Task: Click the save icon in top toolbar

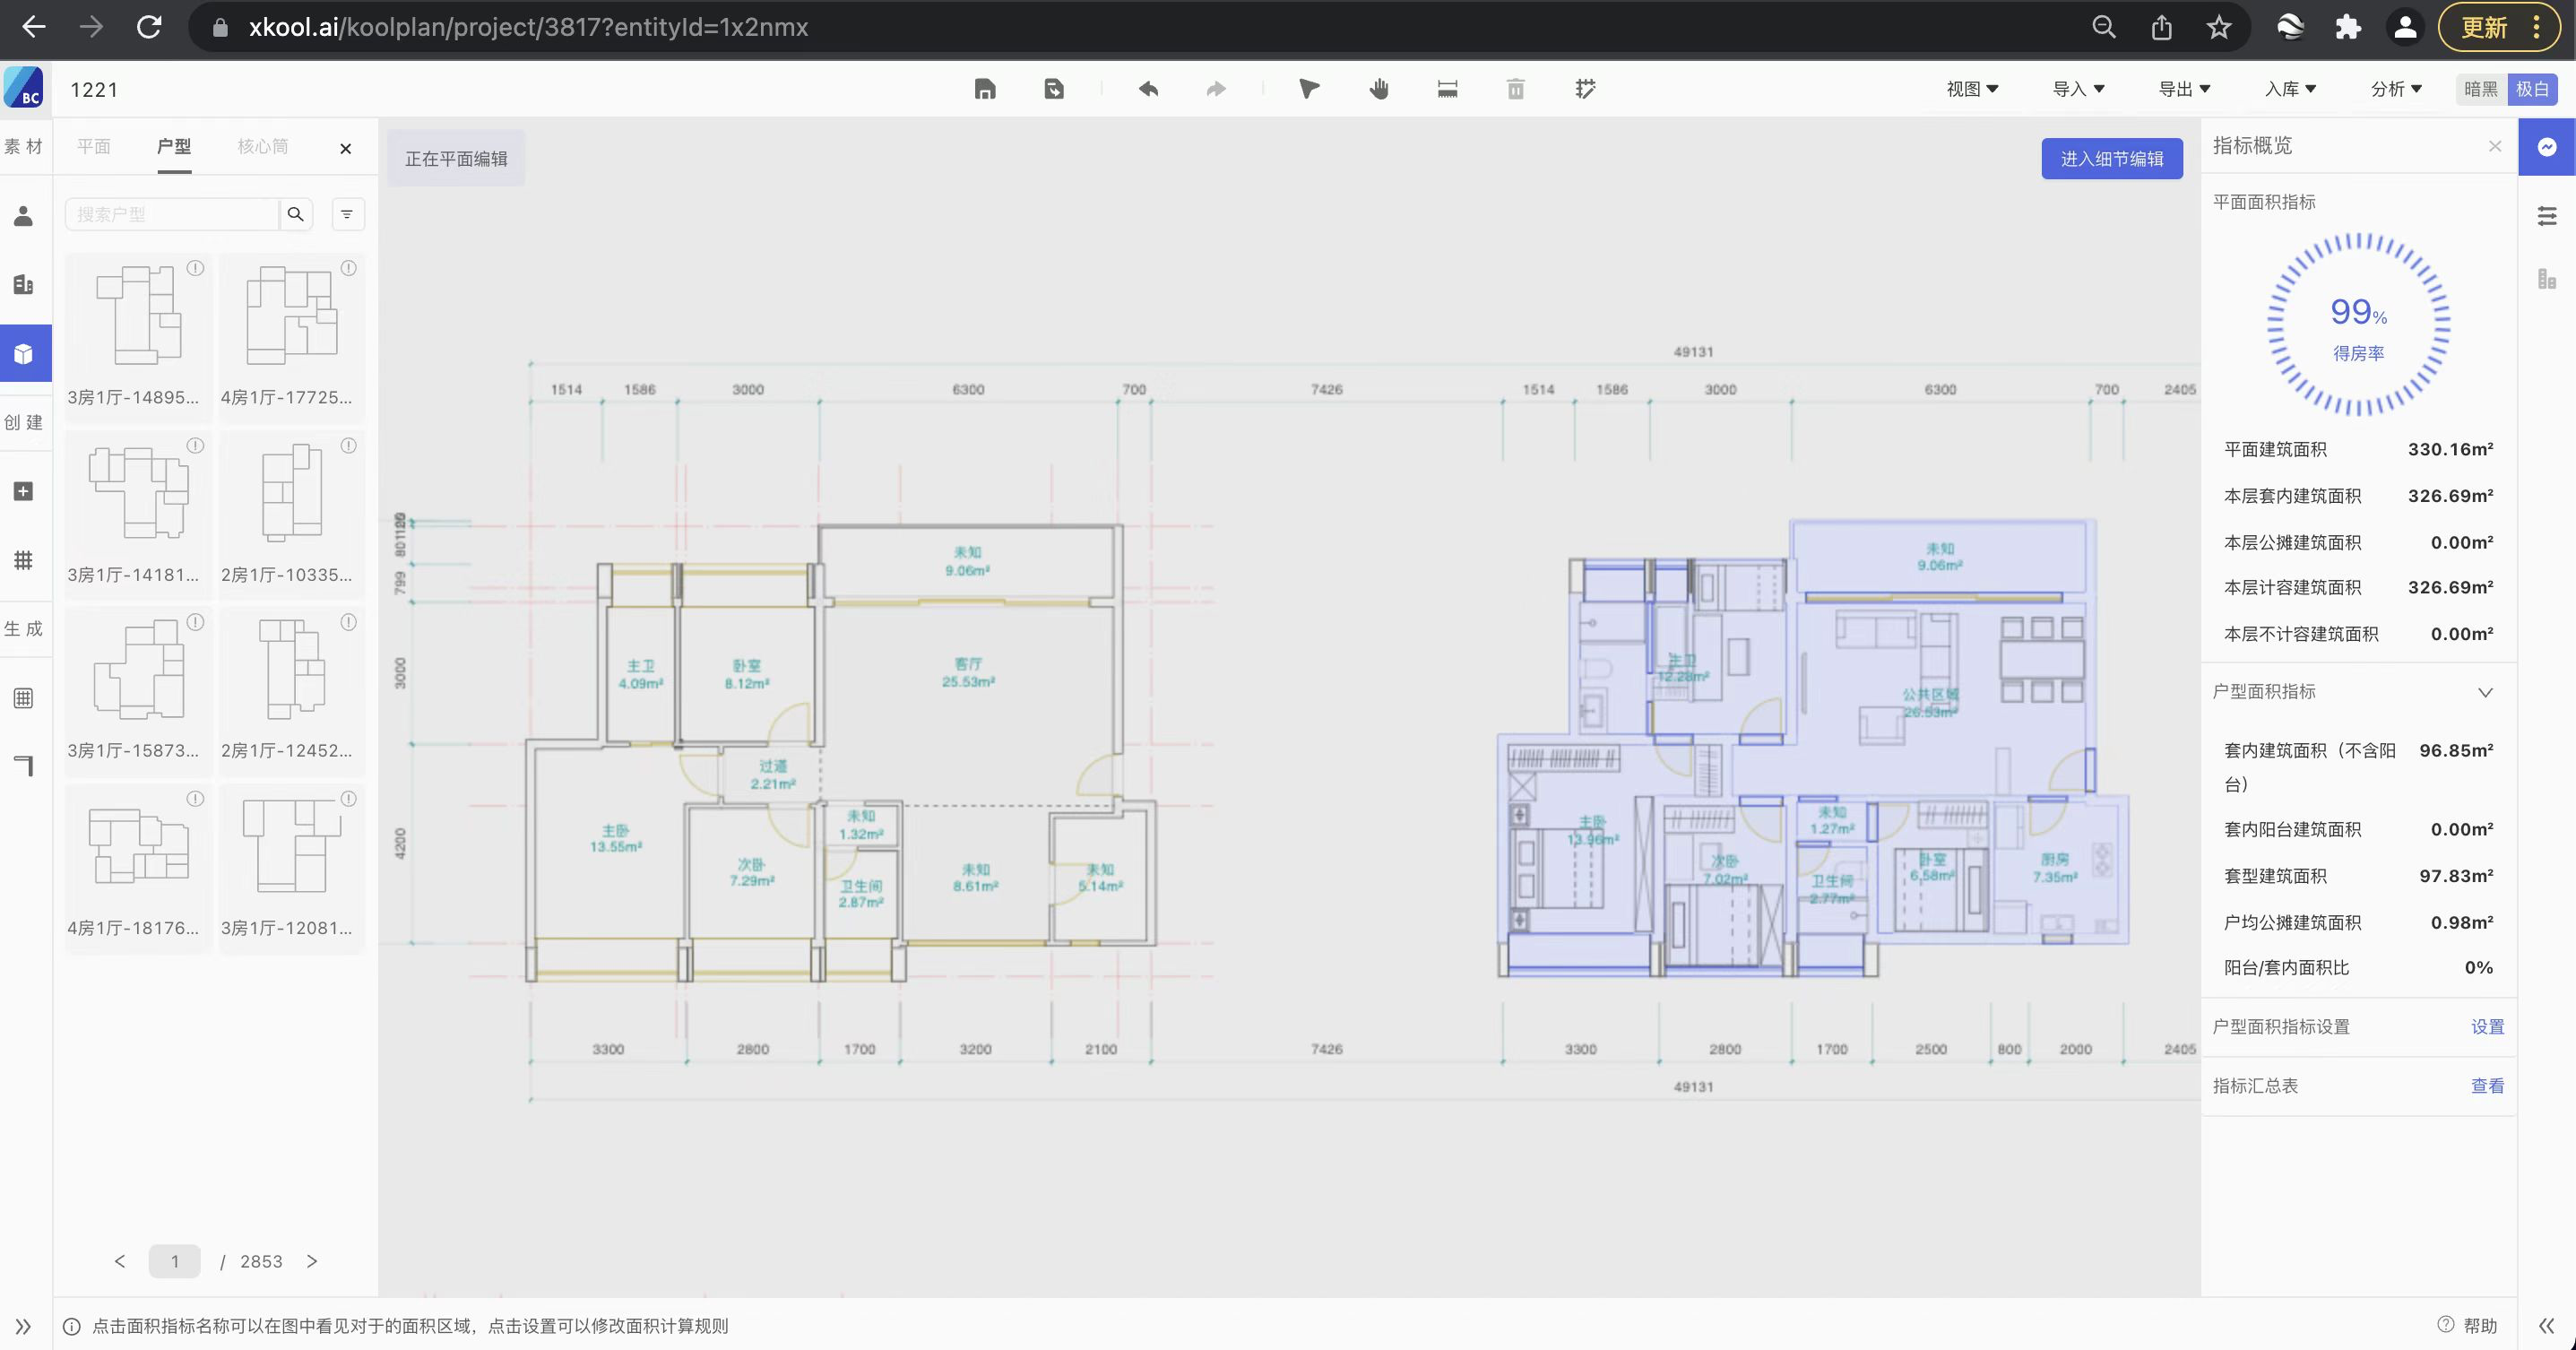Action: click(x=985, y=89)
